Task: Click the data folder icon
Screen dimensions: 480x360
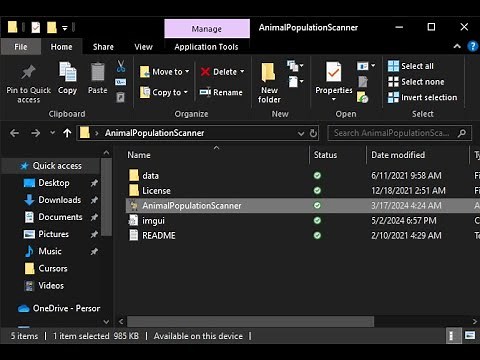Action: click(x=134, y=175)
